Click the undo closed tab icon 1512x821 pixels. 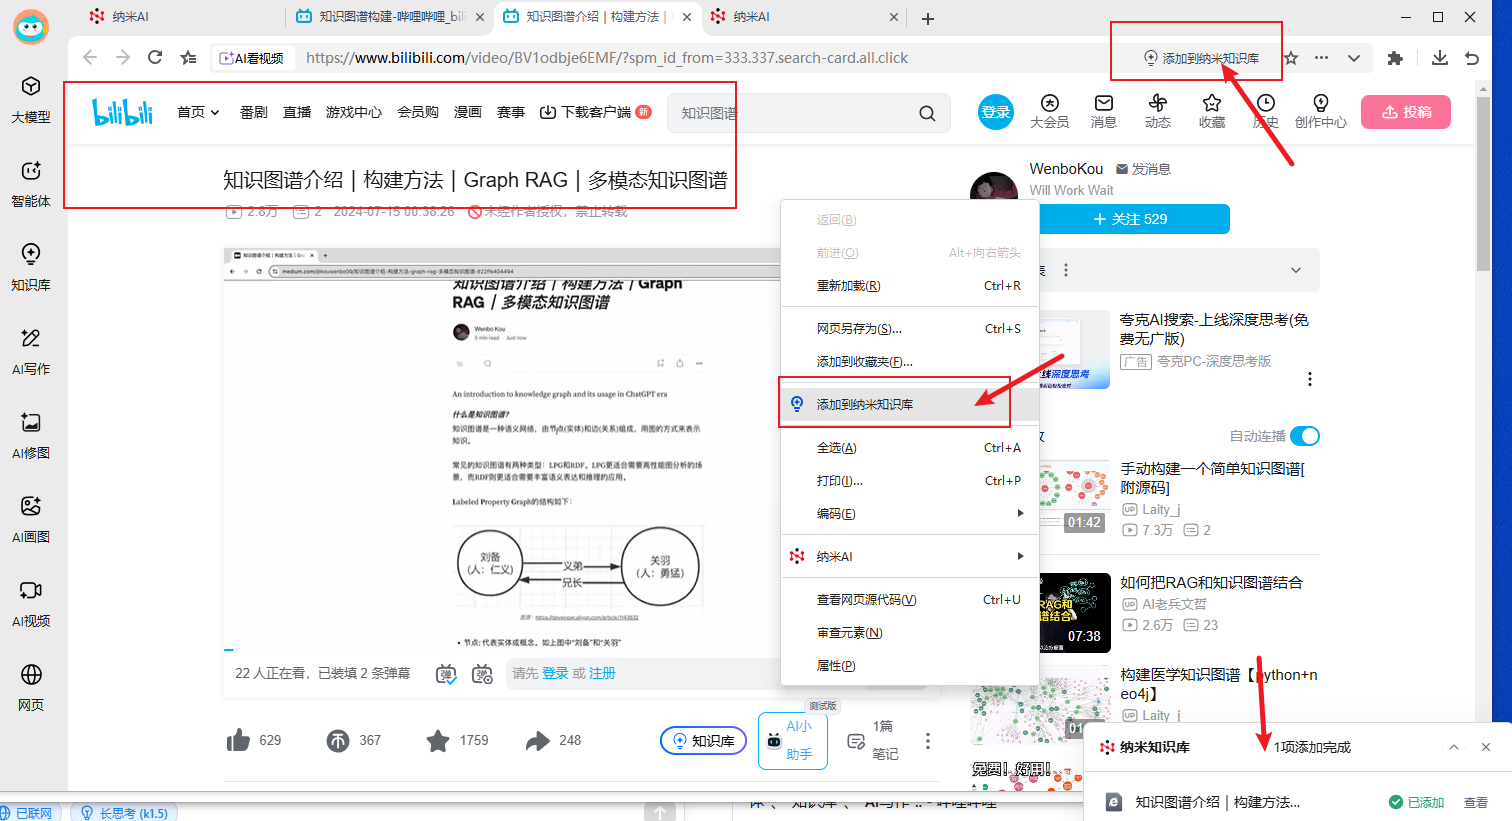coord(1472,58)
